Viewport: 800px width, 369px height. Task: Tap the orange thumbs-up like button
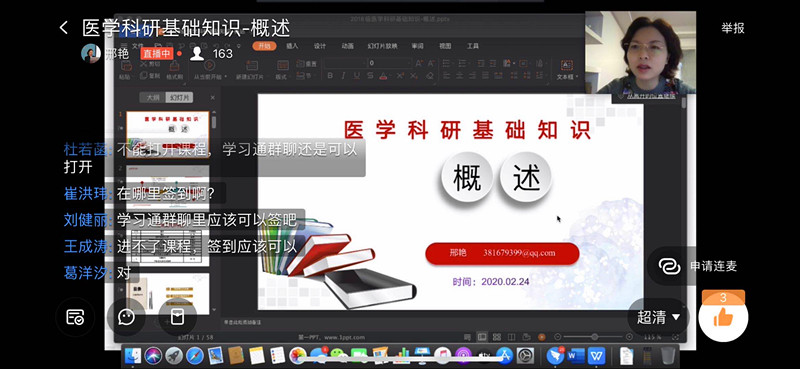(x=723, y=317)
